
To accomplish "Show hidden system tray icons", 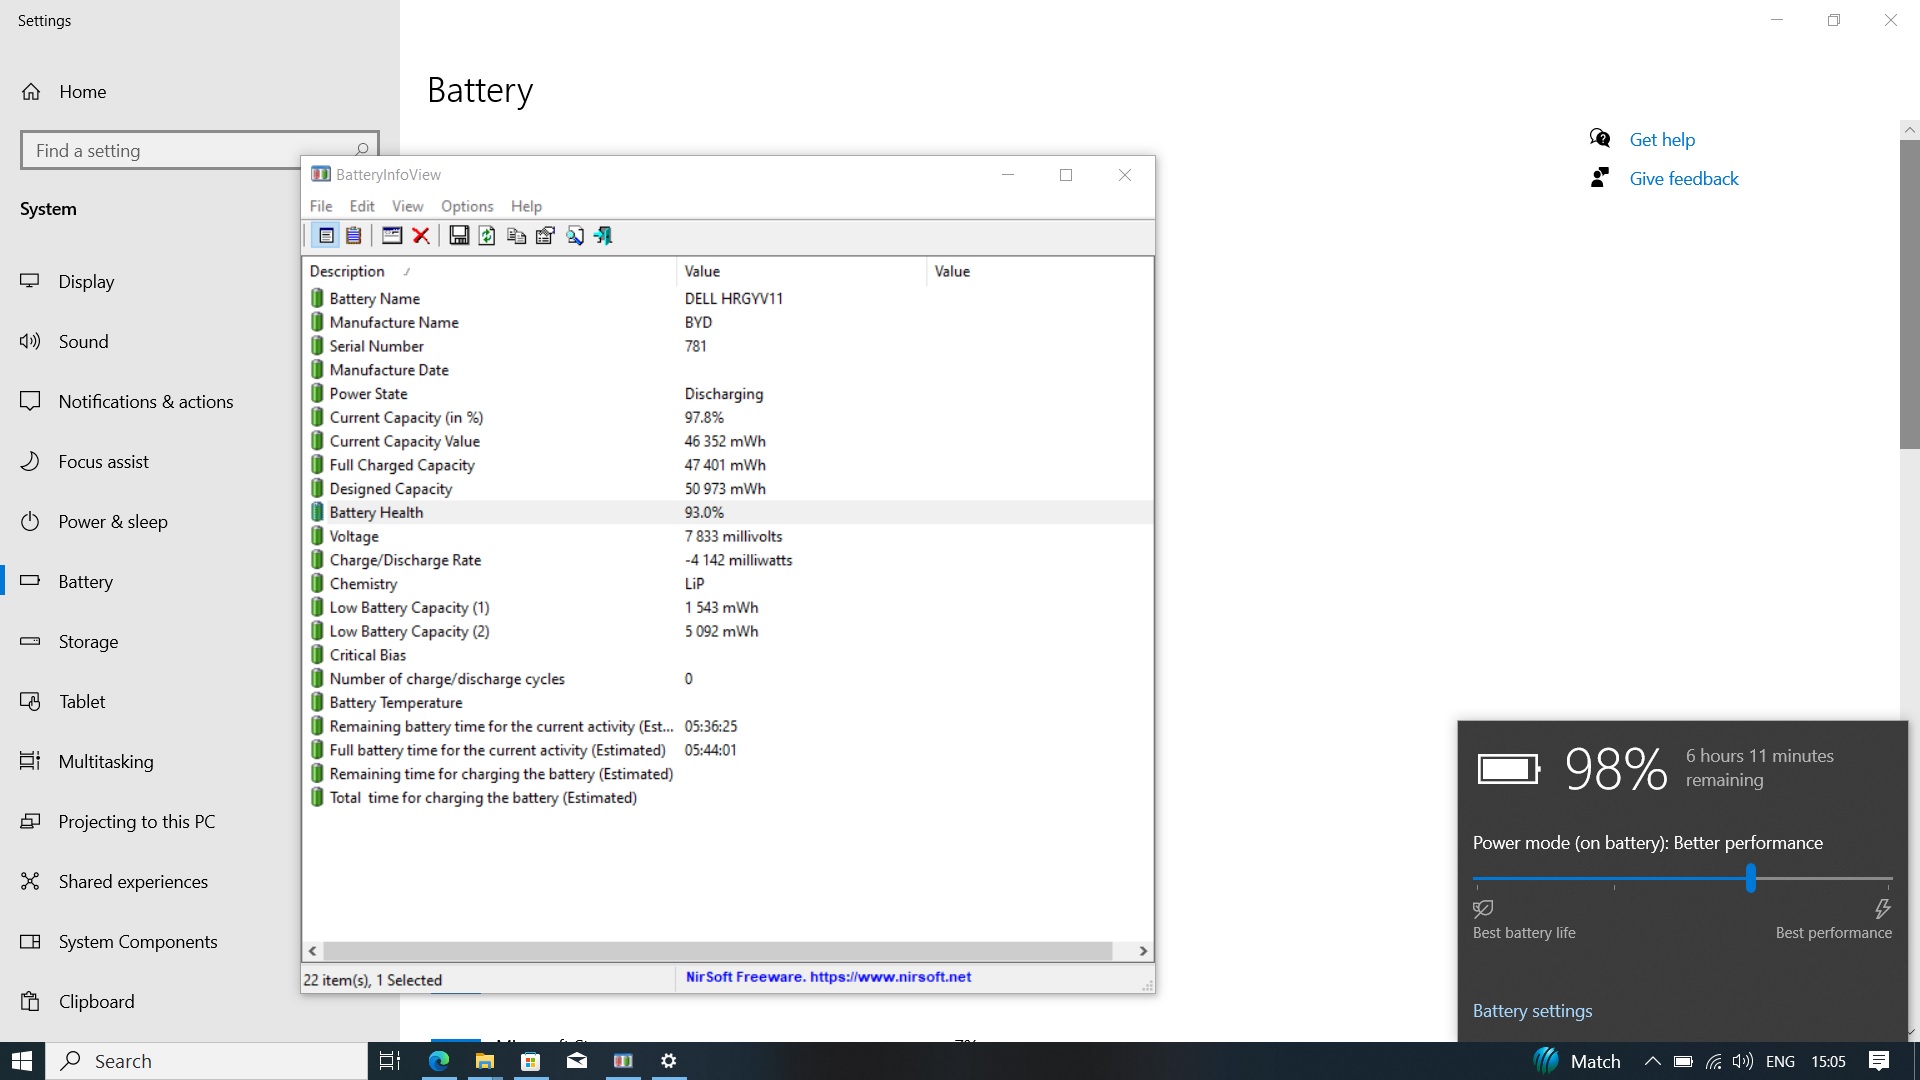I will point(1652,1061).
